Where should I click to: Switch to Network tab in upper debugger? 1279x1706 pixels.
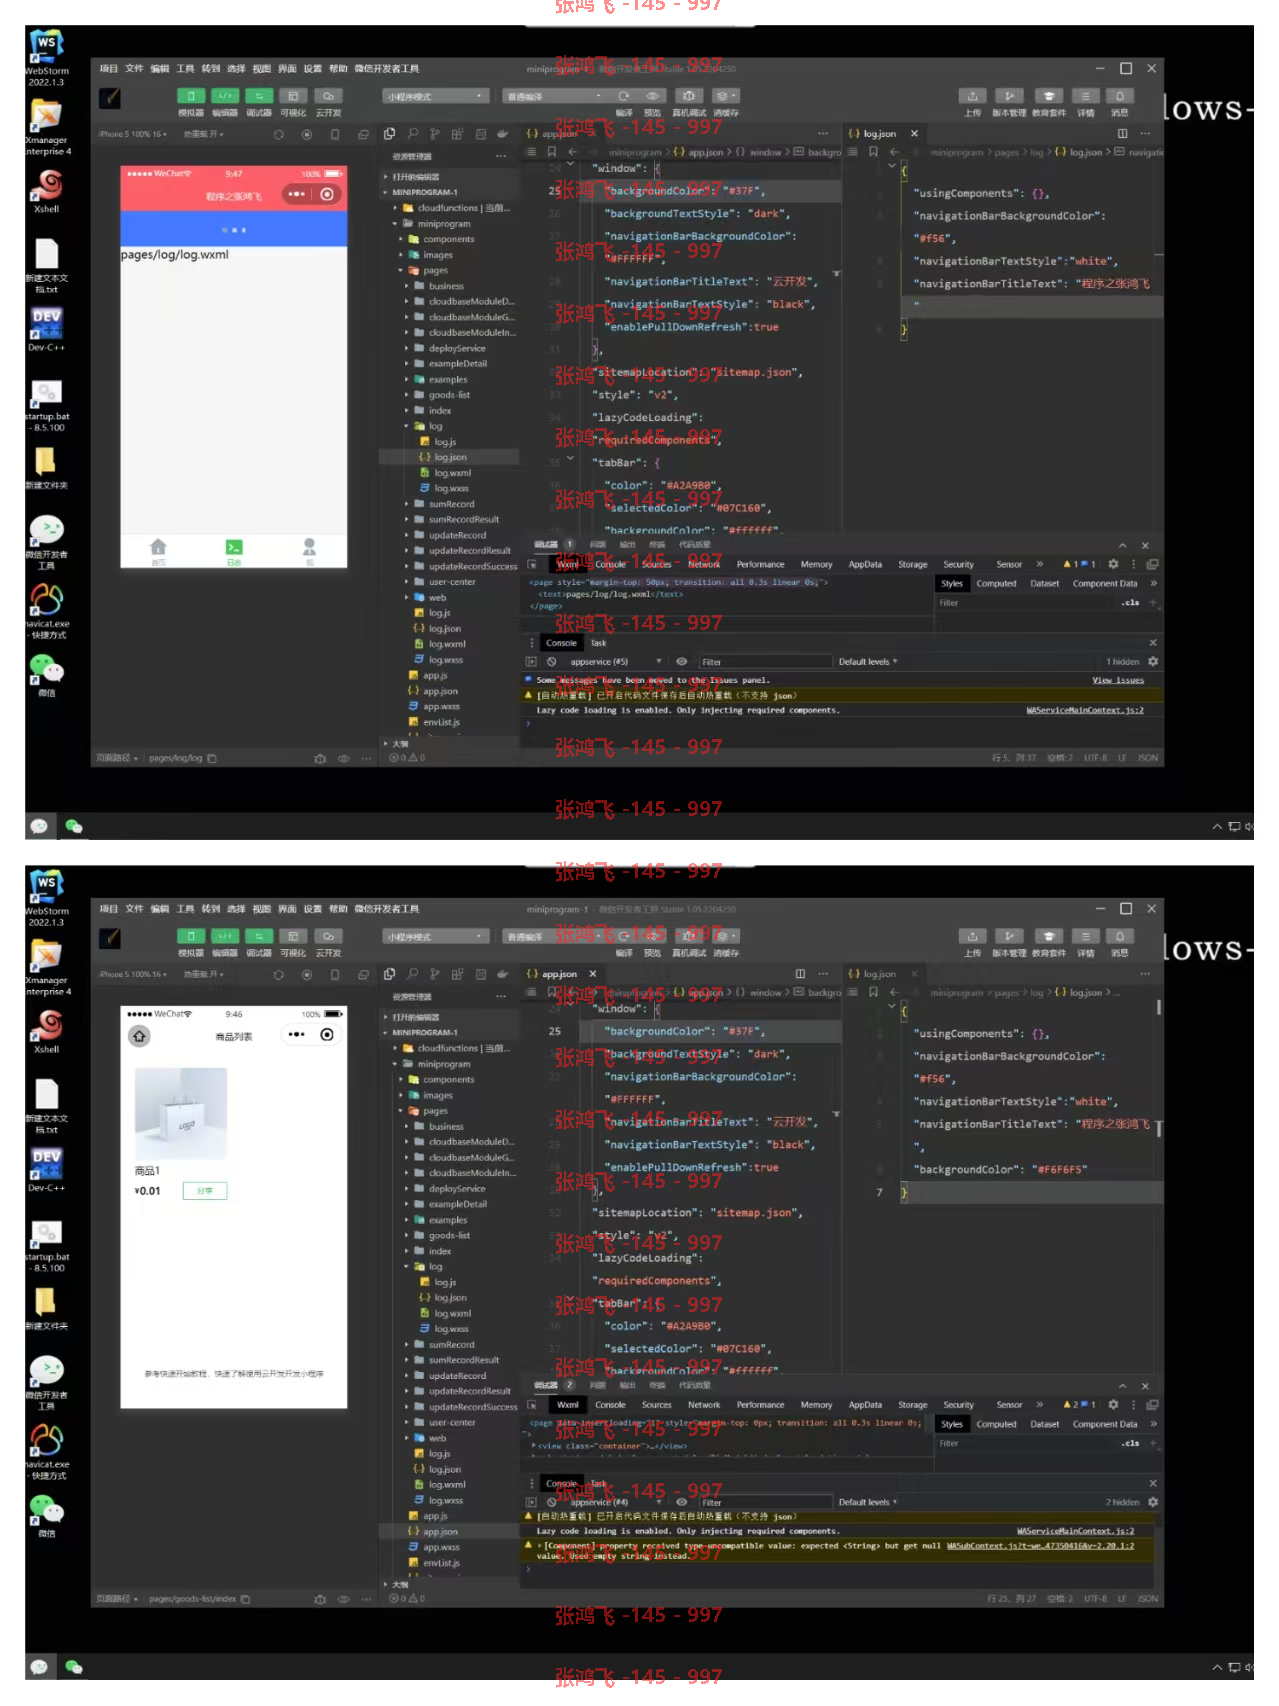click(704, 564)
